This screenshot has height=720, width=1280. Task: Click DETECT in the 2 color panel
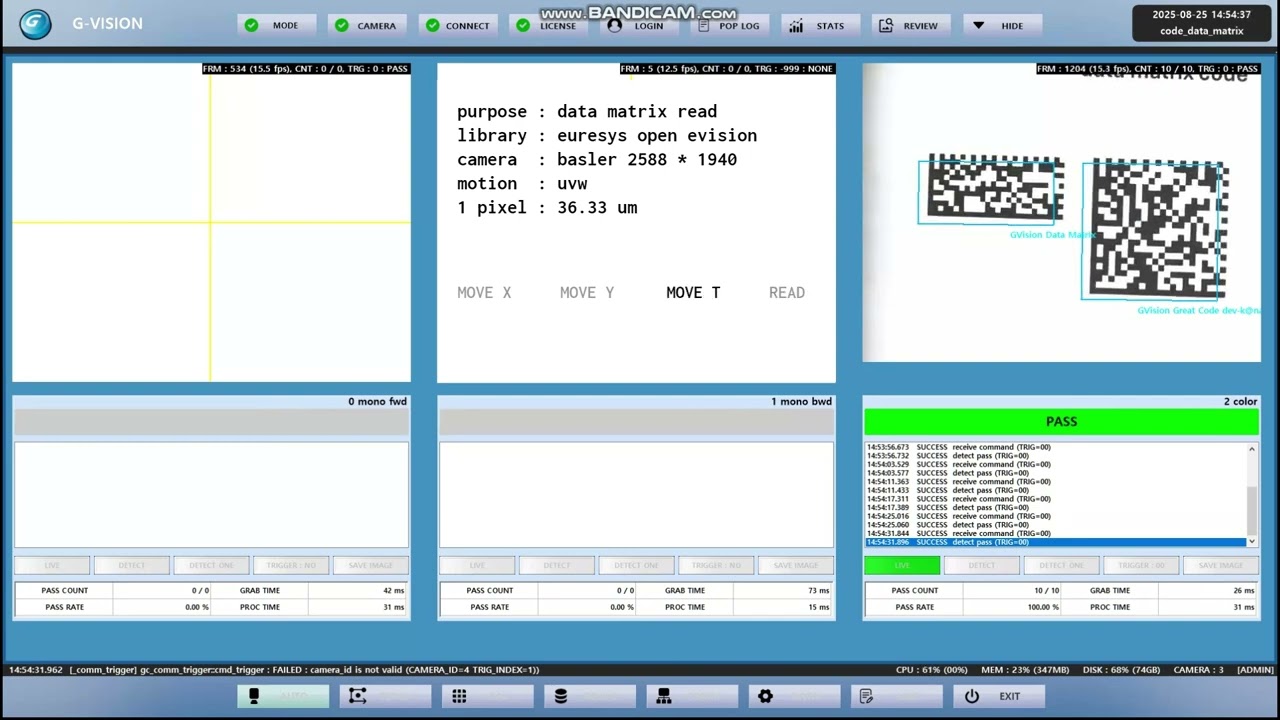pyautogui.click(x=982, y=565)
